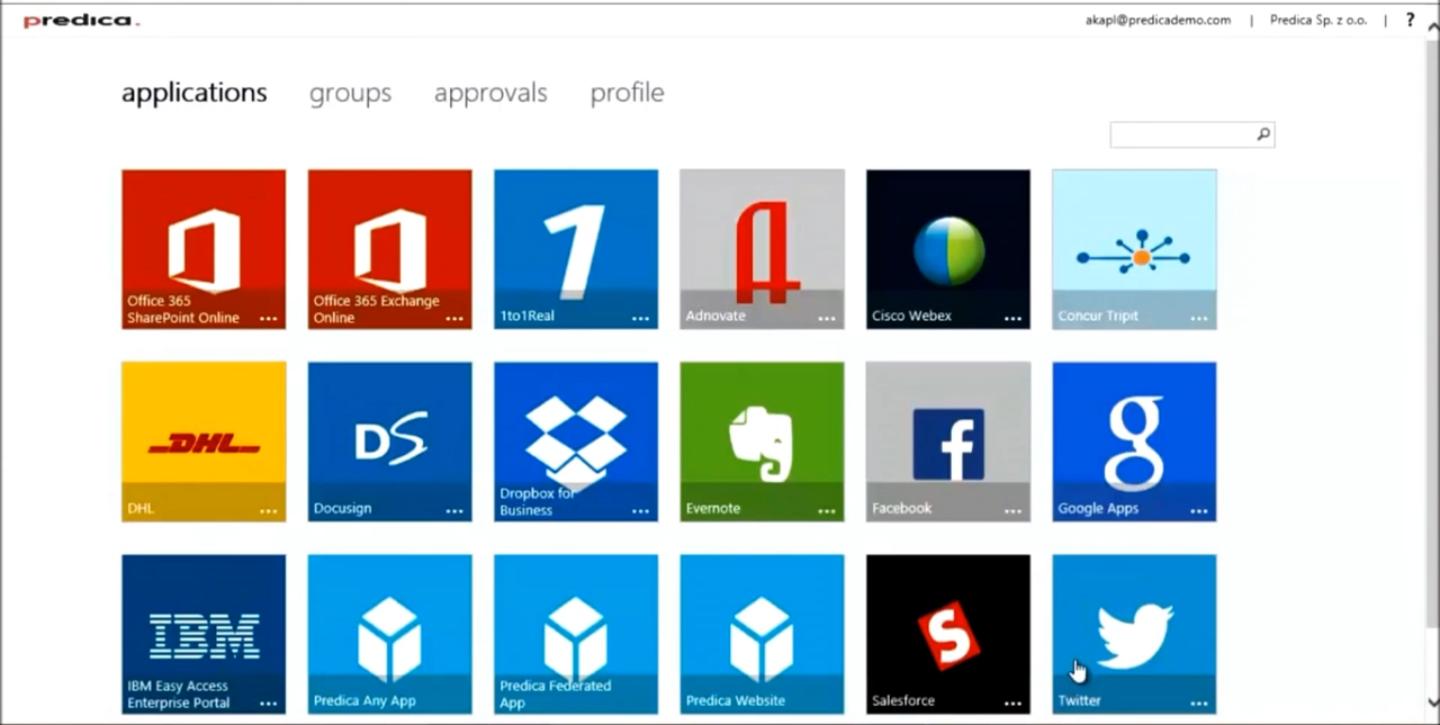The image size is (1440, 725).
Task: Show more options on Twitter tile
Action: click(x=1198, y=704)
